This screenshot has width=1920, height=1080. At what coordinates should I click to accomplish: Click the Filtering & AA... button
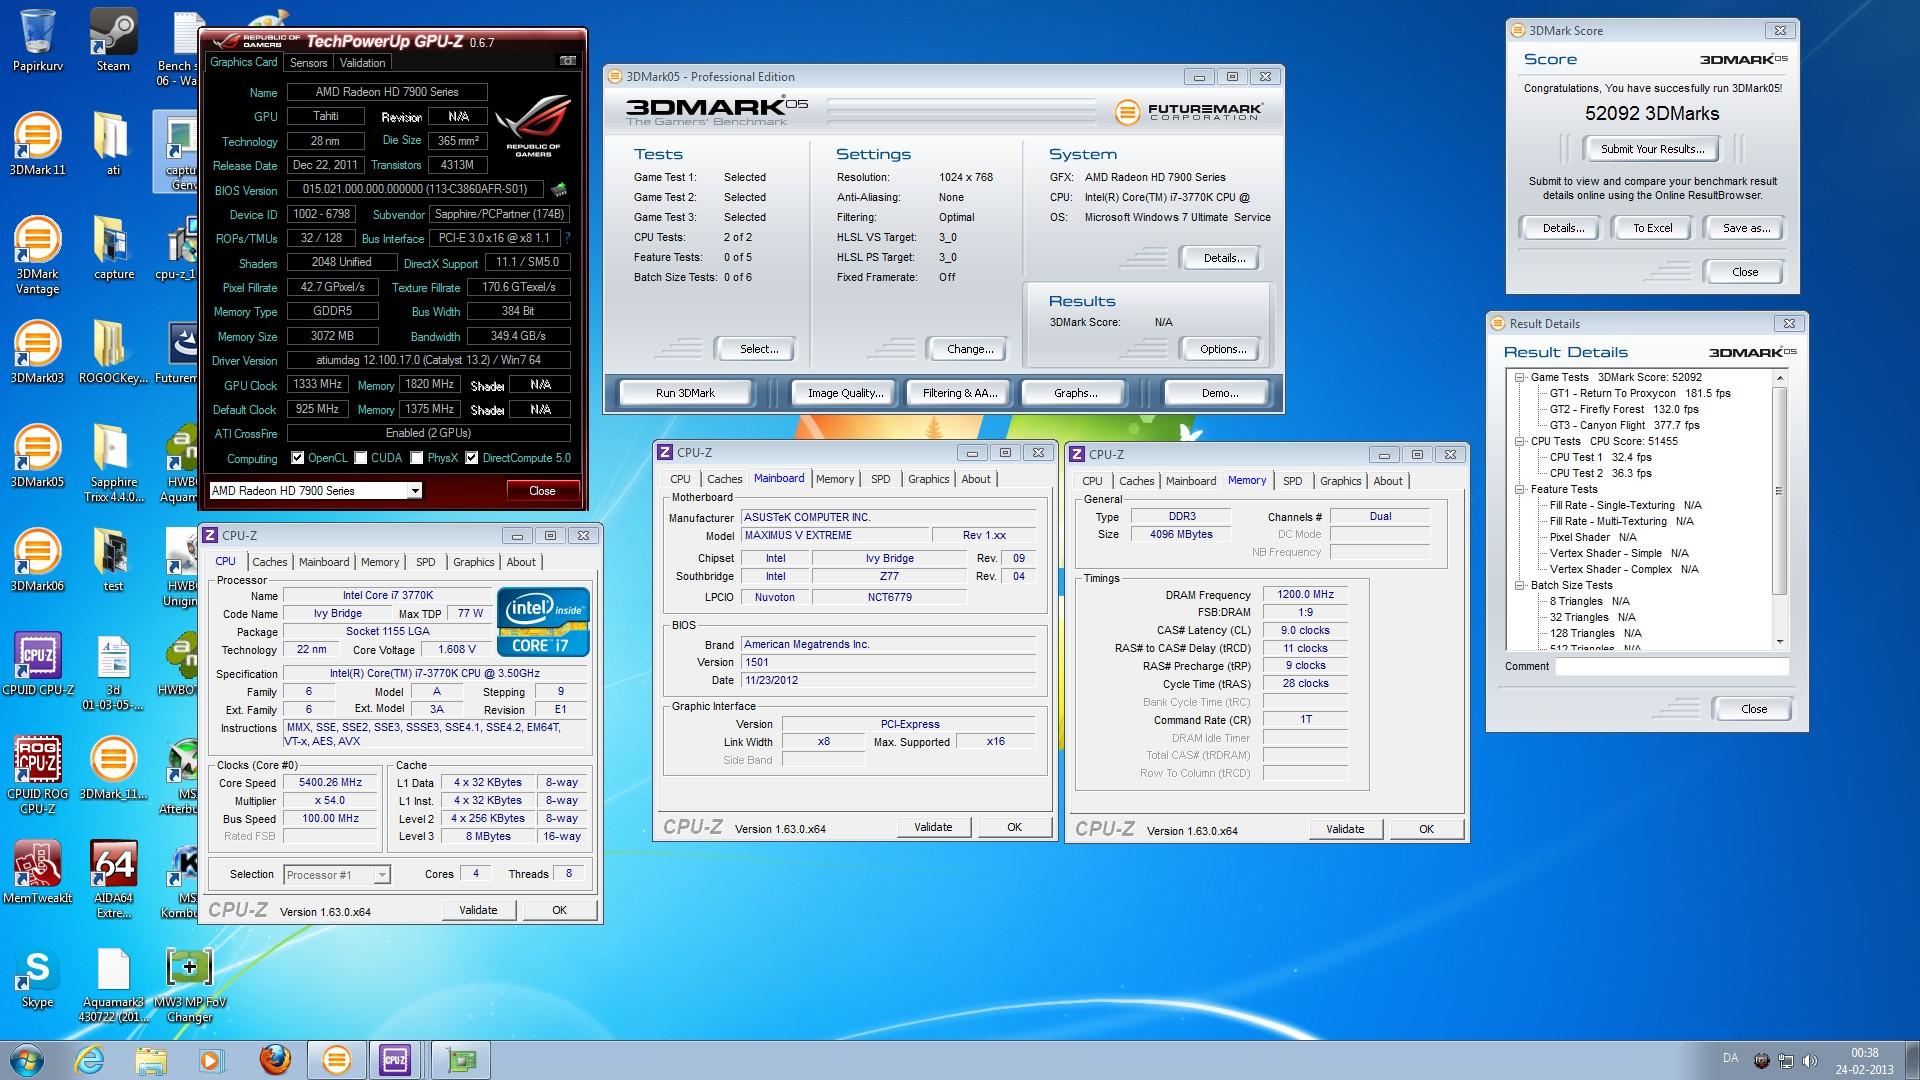click(x=960, y=393)
